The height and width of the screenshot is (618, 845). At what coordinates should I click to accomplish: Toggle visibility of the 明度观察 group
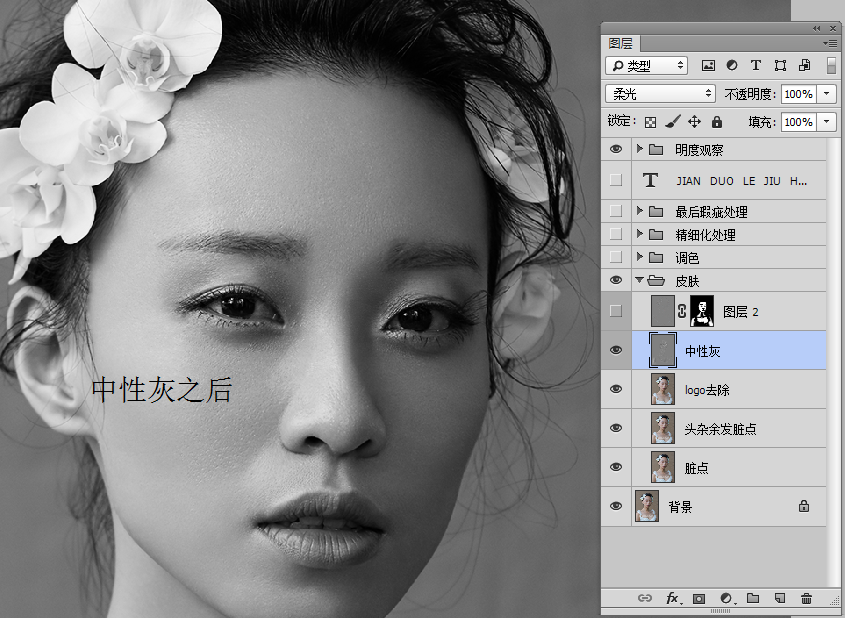click(x=616, y=150)
